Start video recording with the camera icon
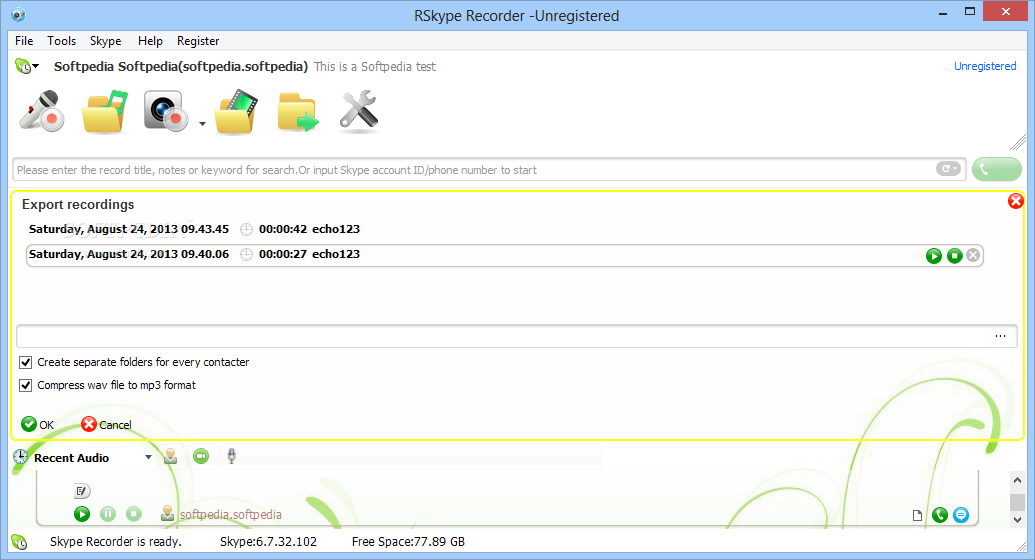The height and width of the screenshot is (560, 1035). tap(166, 112)
